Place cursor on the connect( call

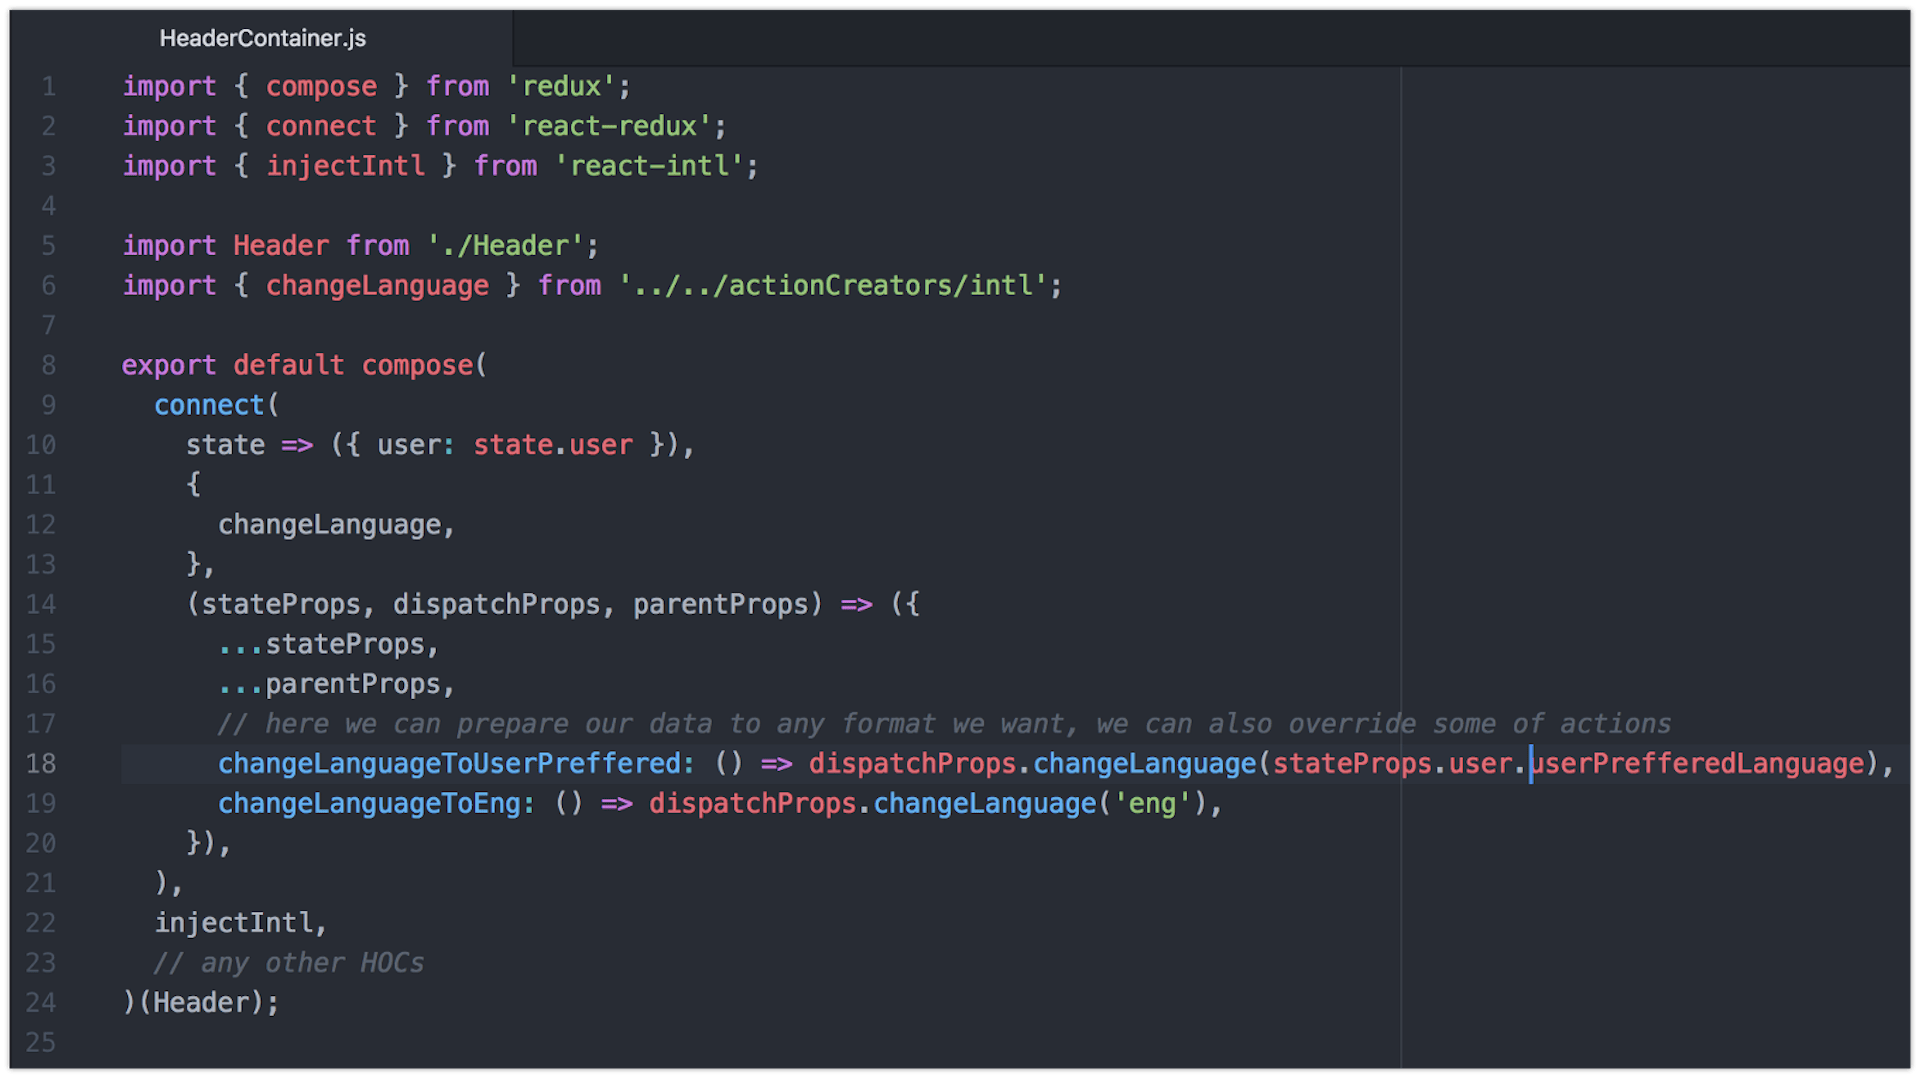pyautogui.click(x=209, y=405)
